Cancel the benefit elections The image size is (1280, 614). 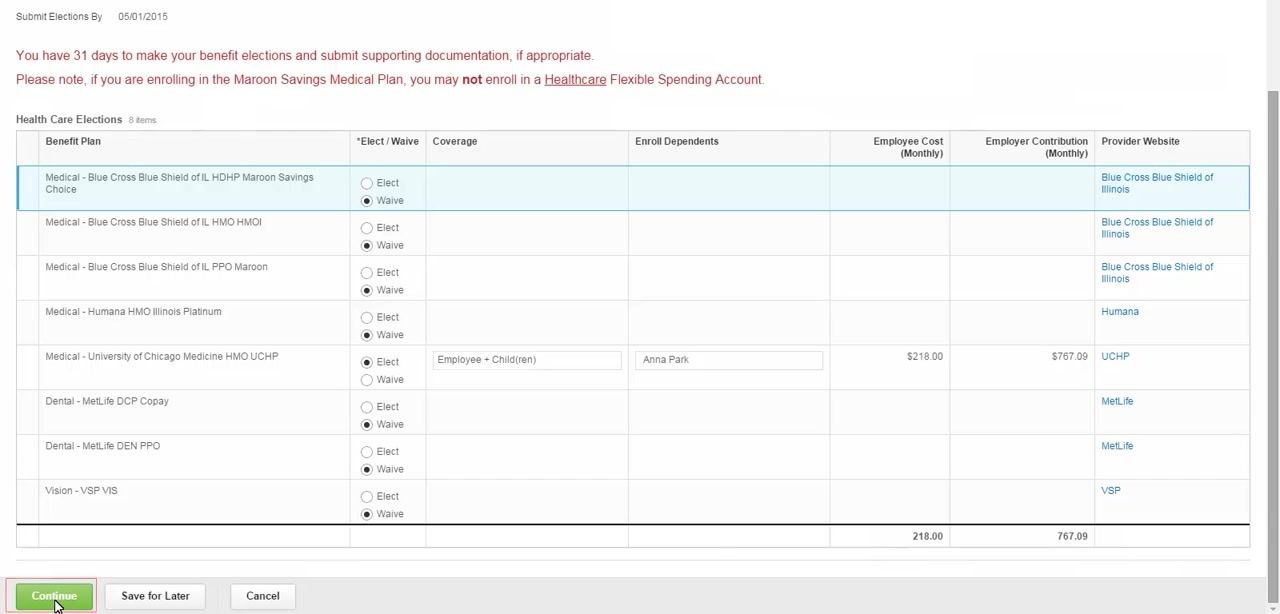click(263, 596)
